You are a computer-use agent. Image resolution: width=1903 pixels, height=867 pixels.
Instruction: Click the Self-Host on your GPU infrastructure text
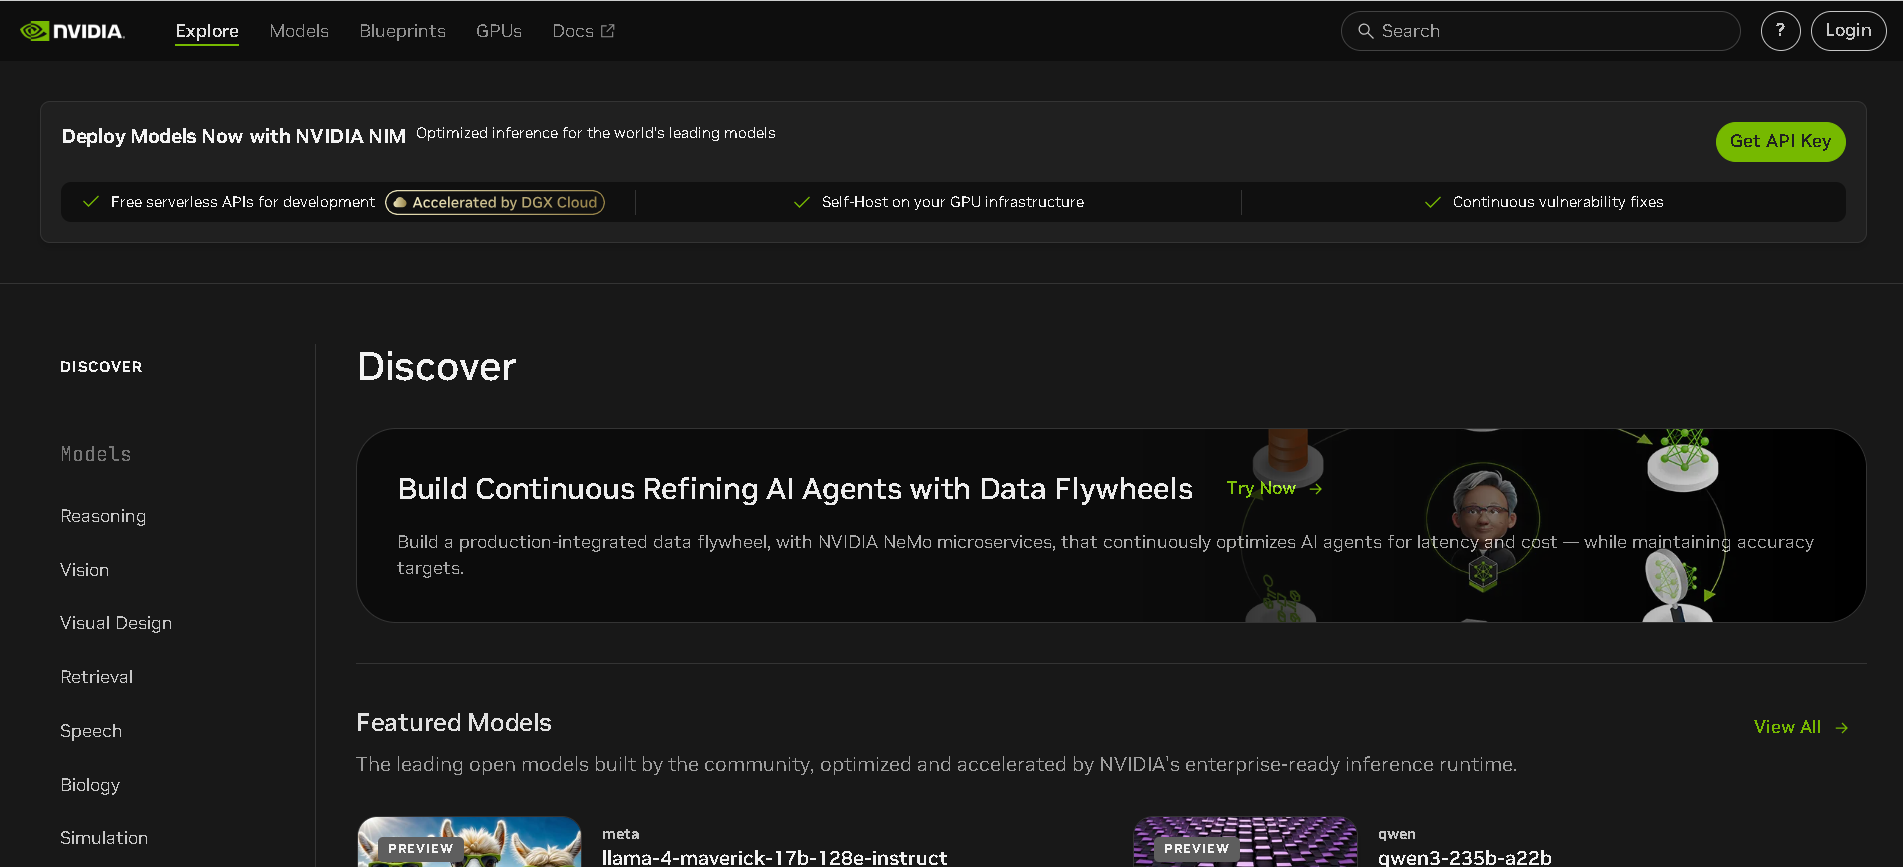click(x=953, y=202)
